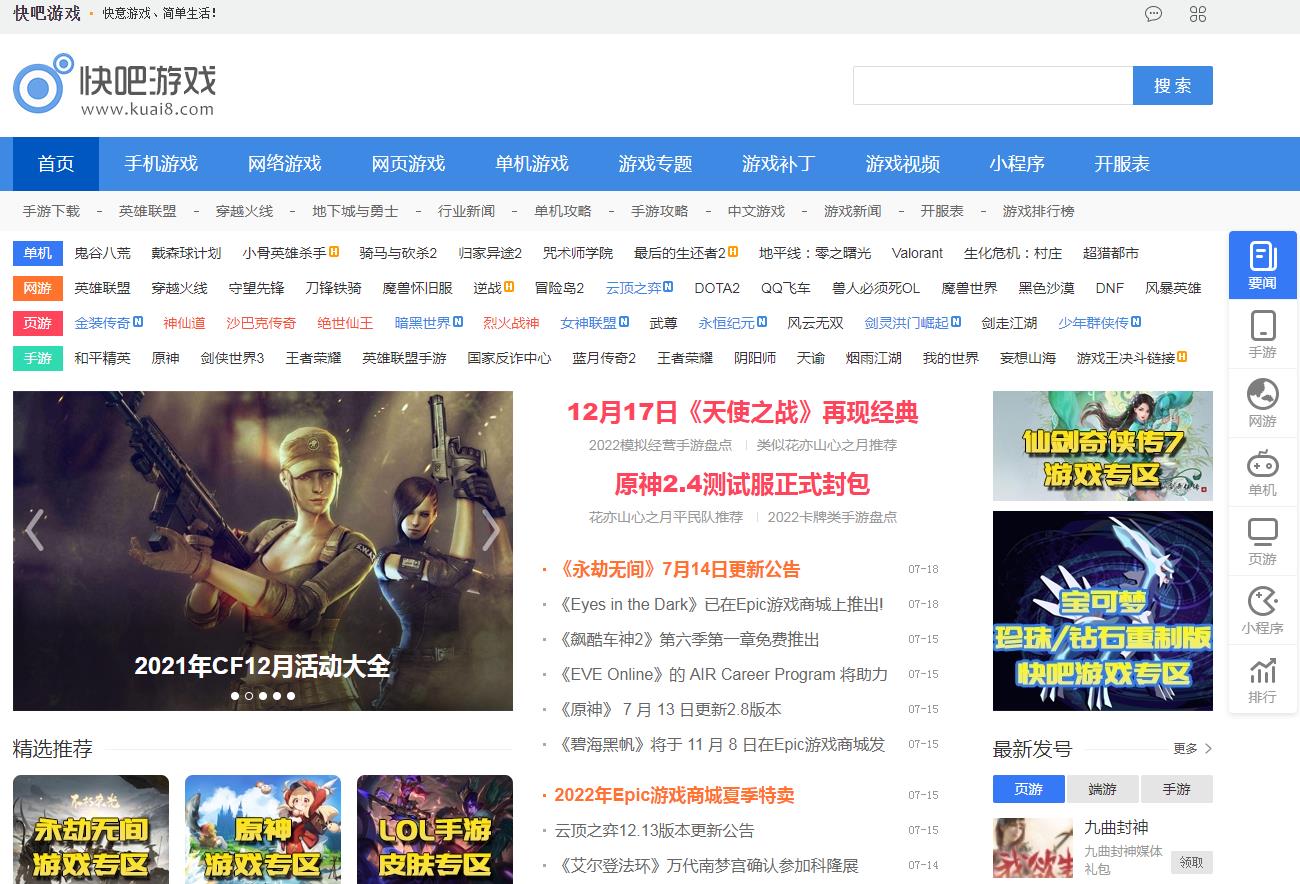
Task: Open 云顶之弈12.13版本更新公告 article
Action: coord(654,830)
